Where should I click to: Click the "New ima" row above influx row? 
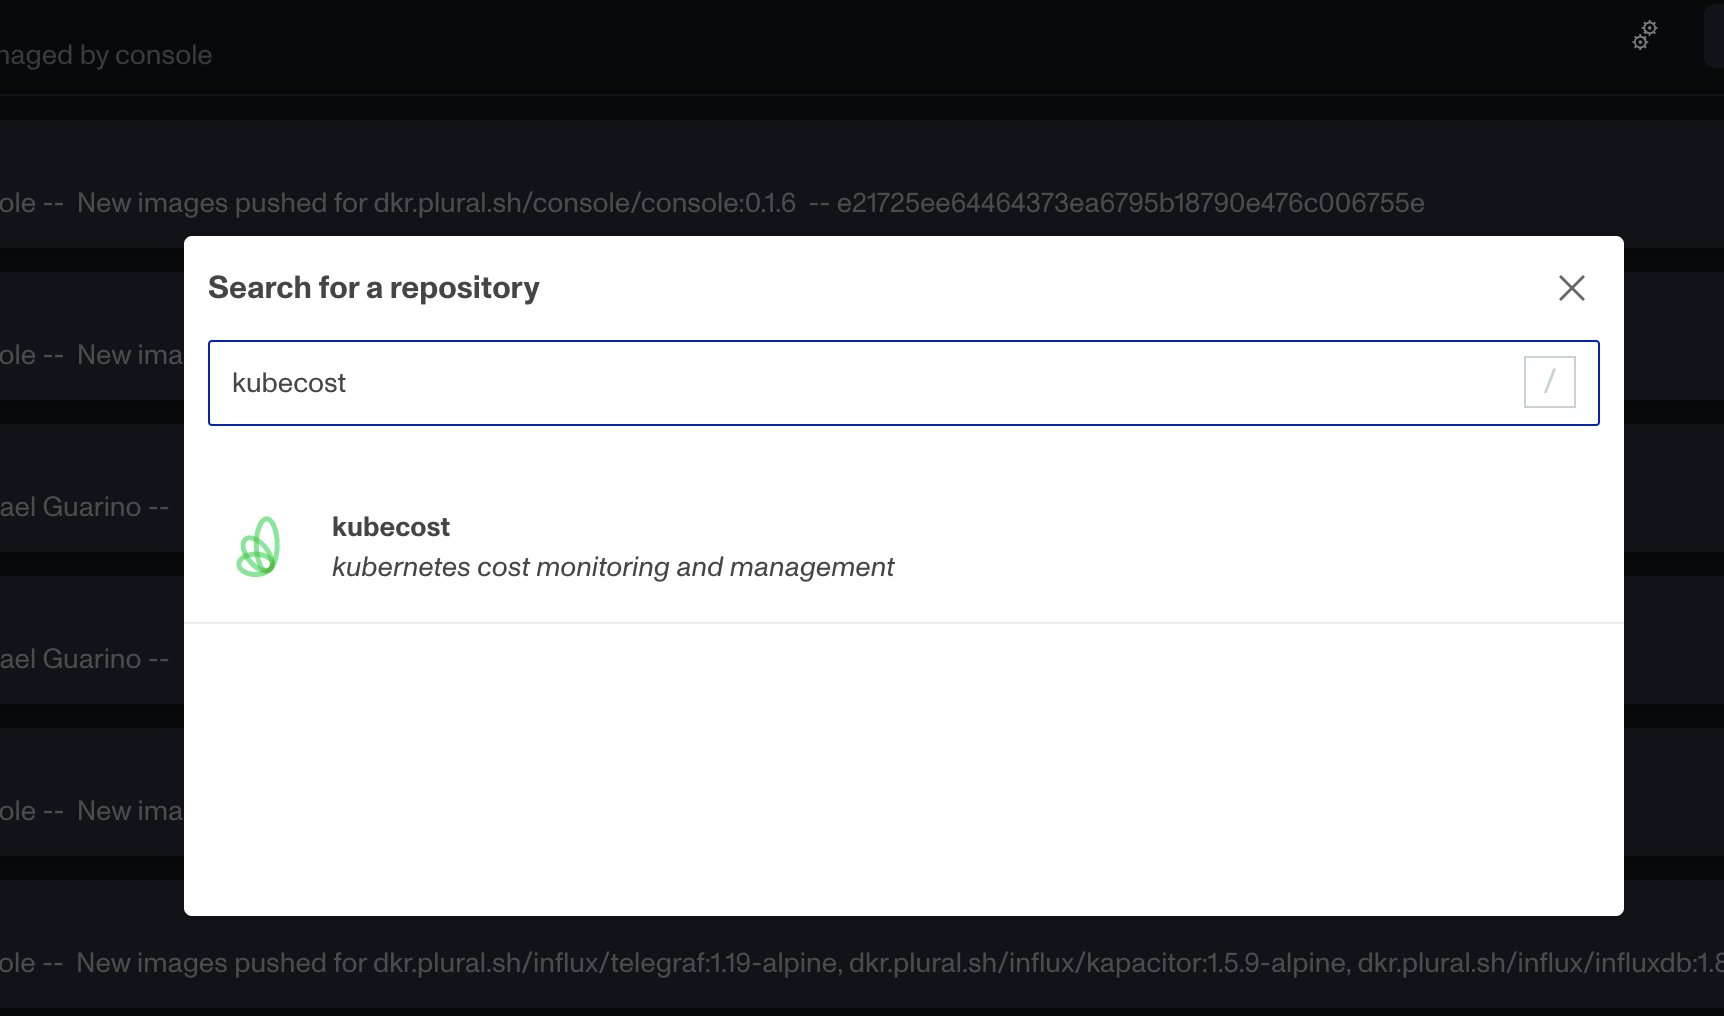pyautogui.click(x=129, y=811)
